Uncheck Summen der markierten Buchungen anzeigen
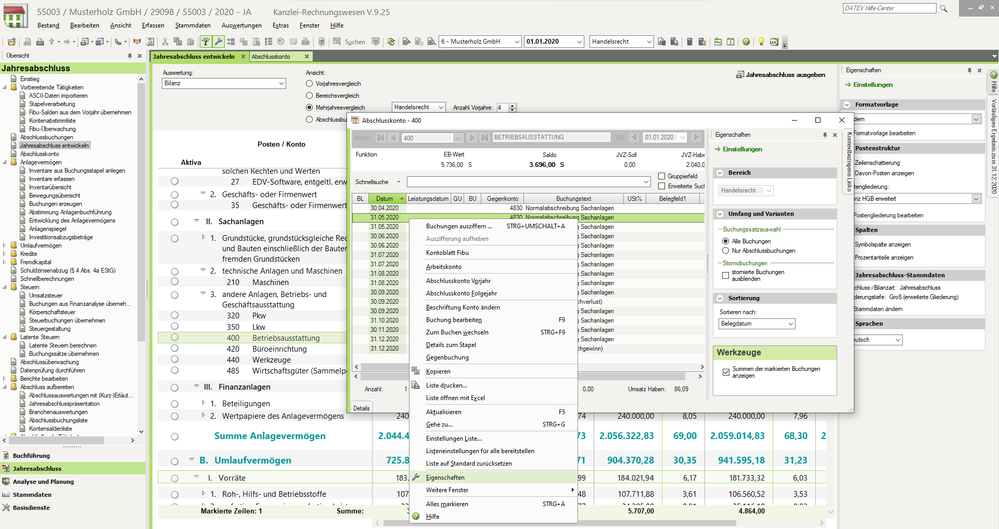Viewport: 999px width, 529px height. [x=725, y=371]
